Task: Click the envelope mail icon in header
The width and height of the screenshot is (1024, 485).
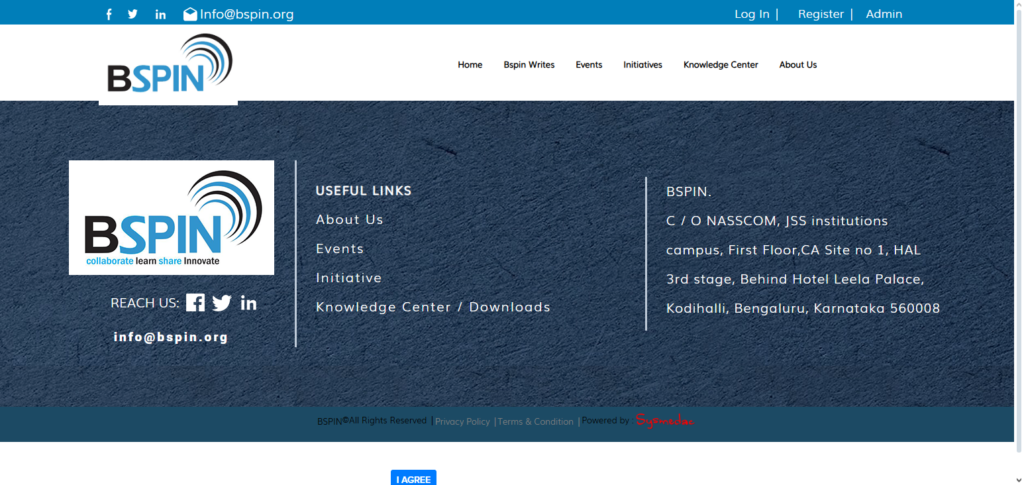Action: coord(190,14)
